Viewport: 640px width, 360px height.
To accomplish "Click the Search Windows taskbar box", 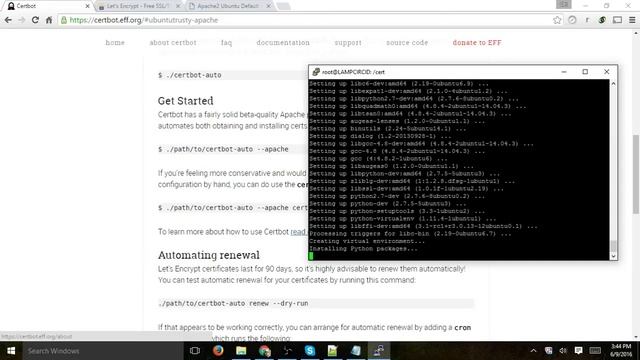I will tap(102, 351).
